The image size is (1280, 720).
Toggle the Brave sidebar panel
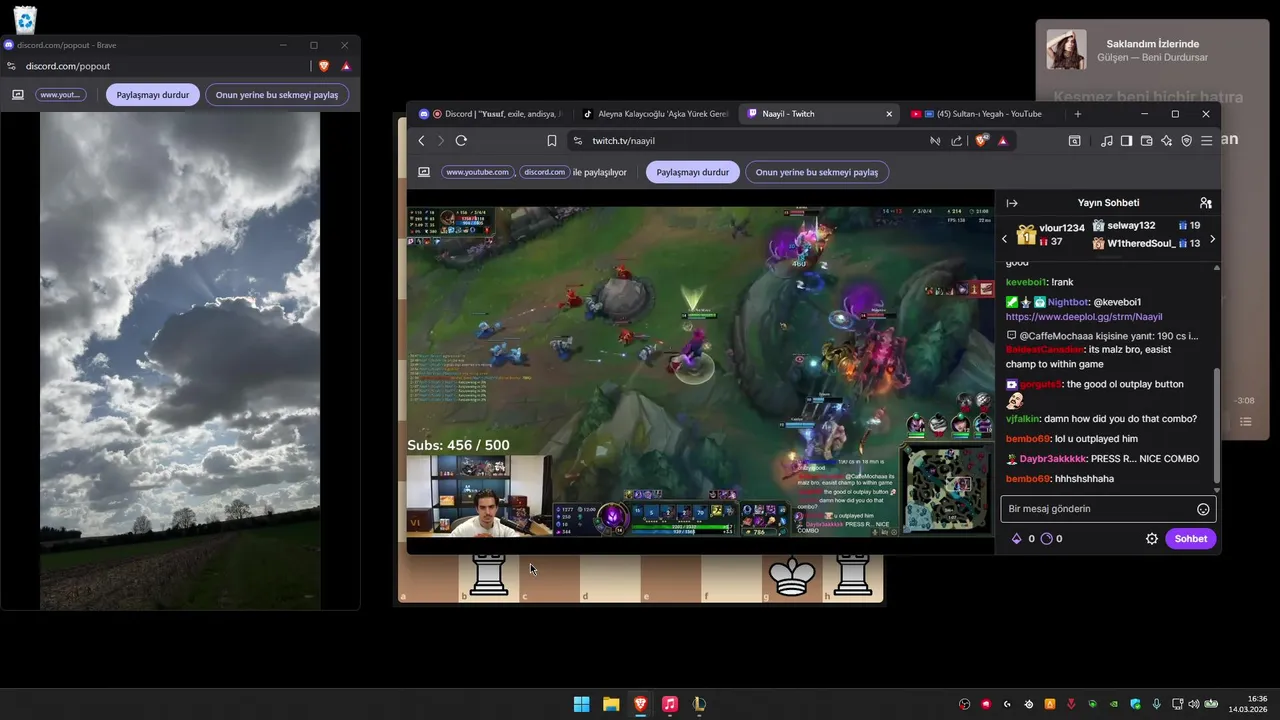[1126, 141]
